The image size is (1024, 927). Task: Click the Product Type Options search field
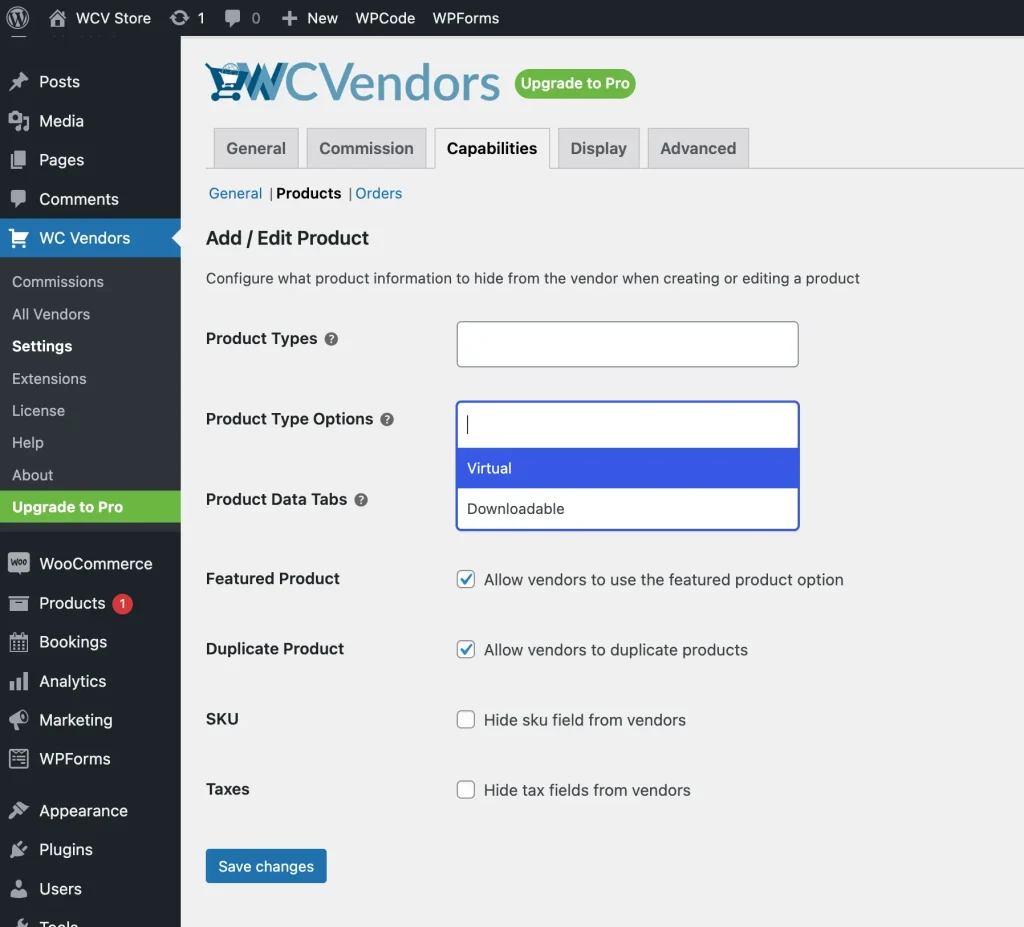click(628, 425)
